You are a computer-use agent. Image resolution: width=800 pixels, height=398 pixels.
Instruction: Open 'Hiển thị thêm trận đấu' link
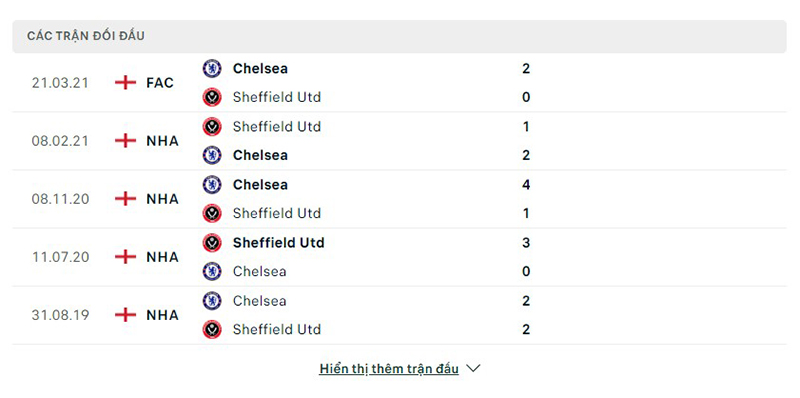point(389,369)
